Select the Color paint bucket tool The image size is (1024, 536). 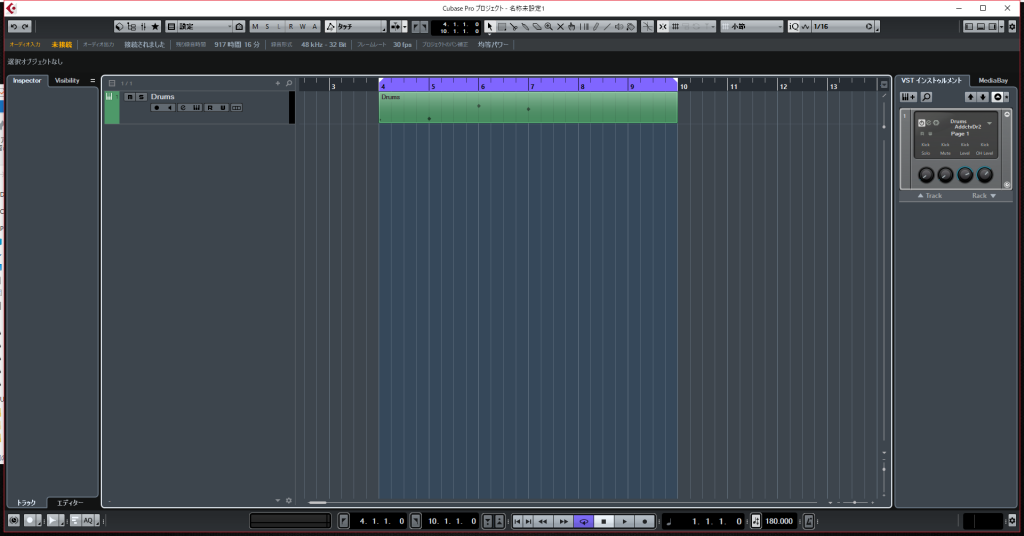pos(631,27)
